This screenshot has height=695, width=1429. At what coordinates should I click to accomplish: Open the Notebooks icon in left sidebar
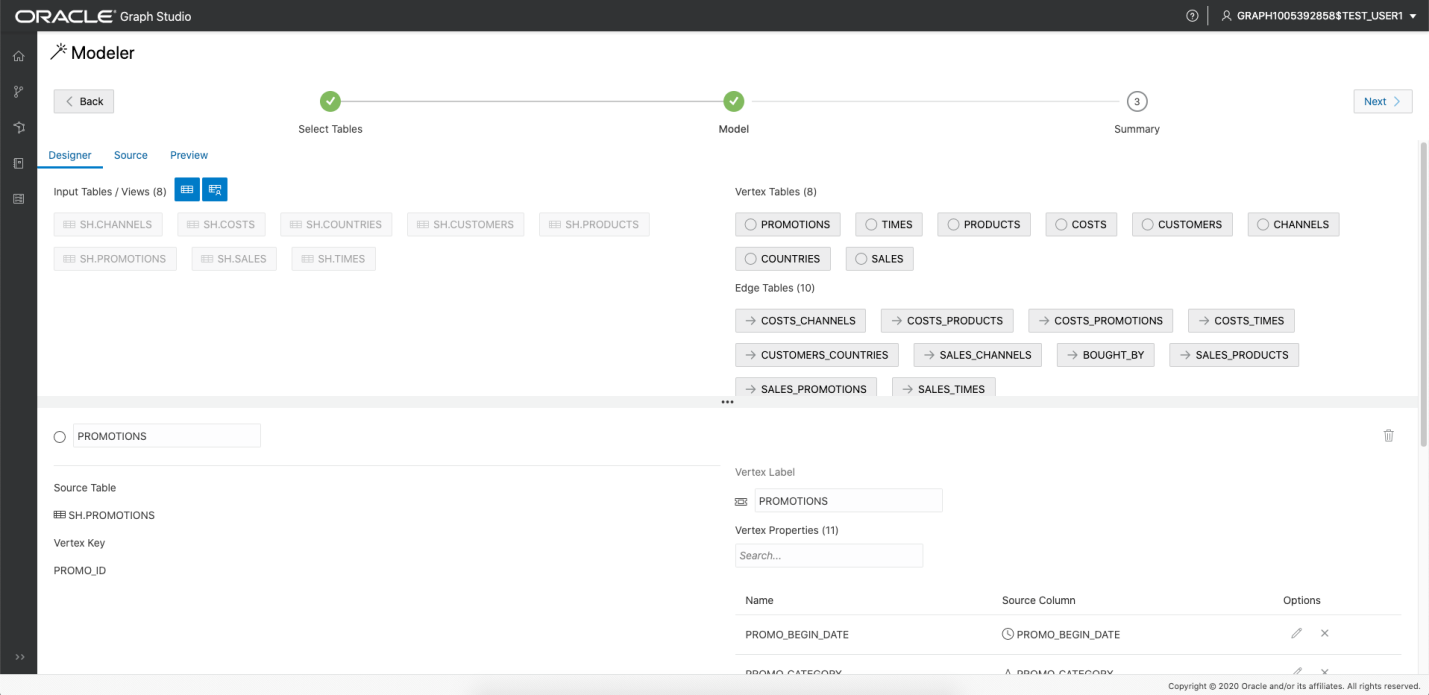point(18,163)
